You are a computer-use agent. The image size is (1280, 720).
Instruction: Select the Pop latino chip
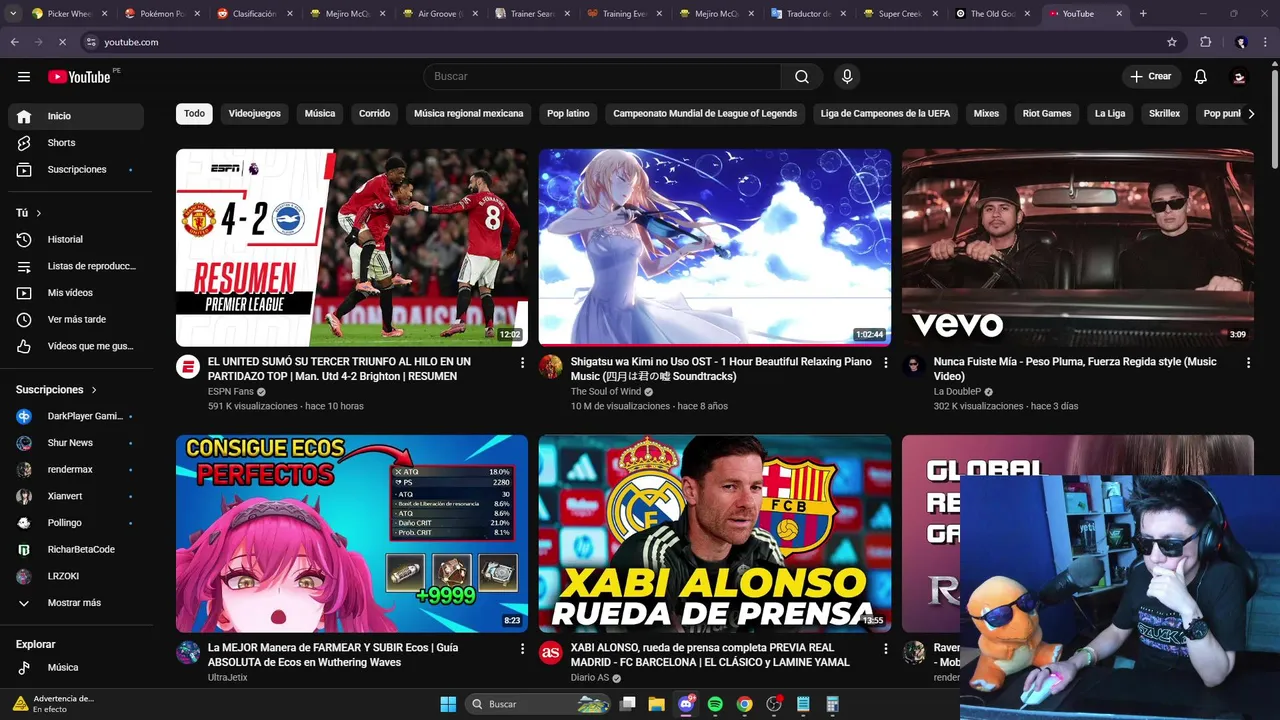tap(568, 113)
